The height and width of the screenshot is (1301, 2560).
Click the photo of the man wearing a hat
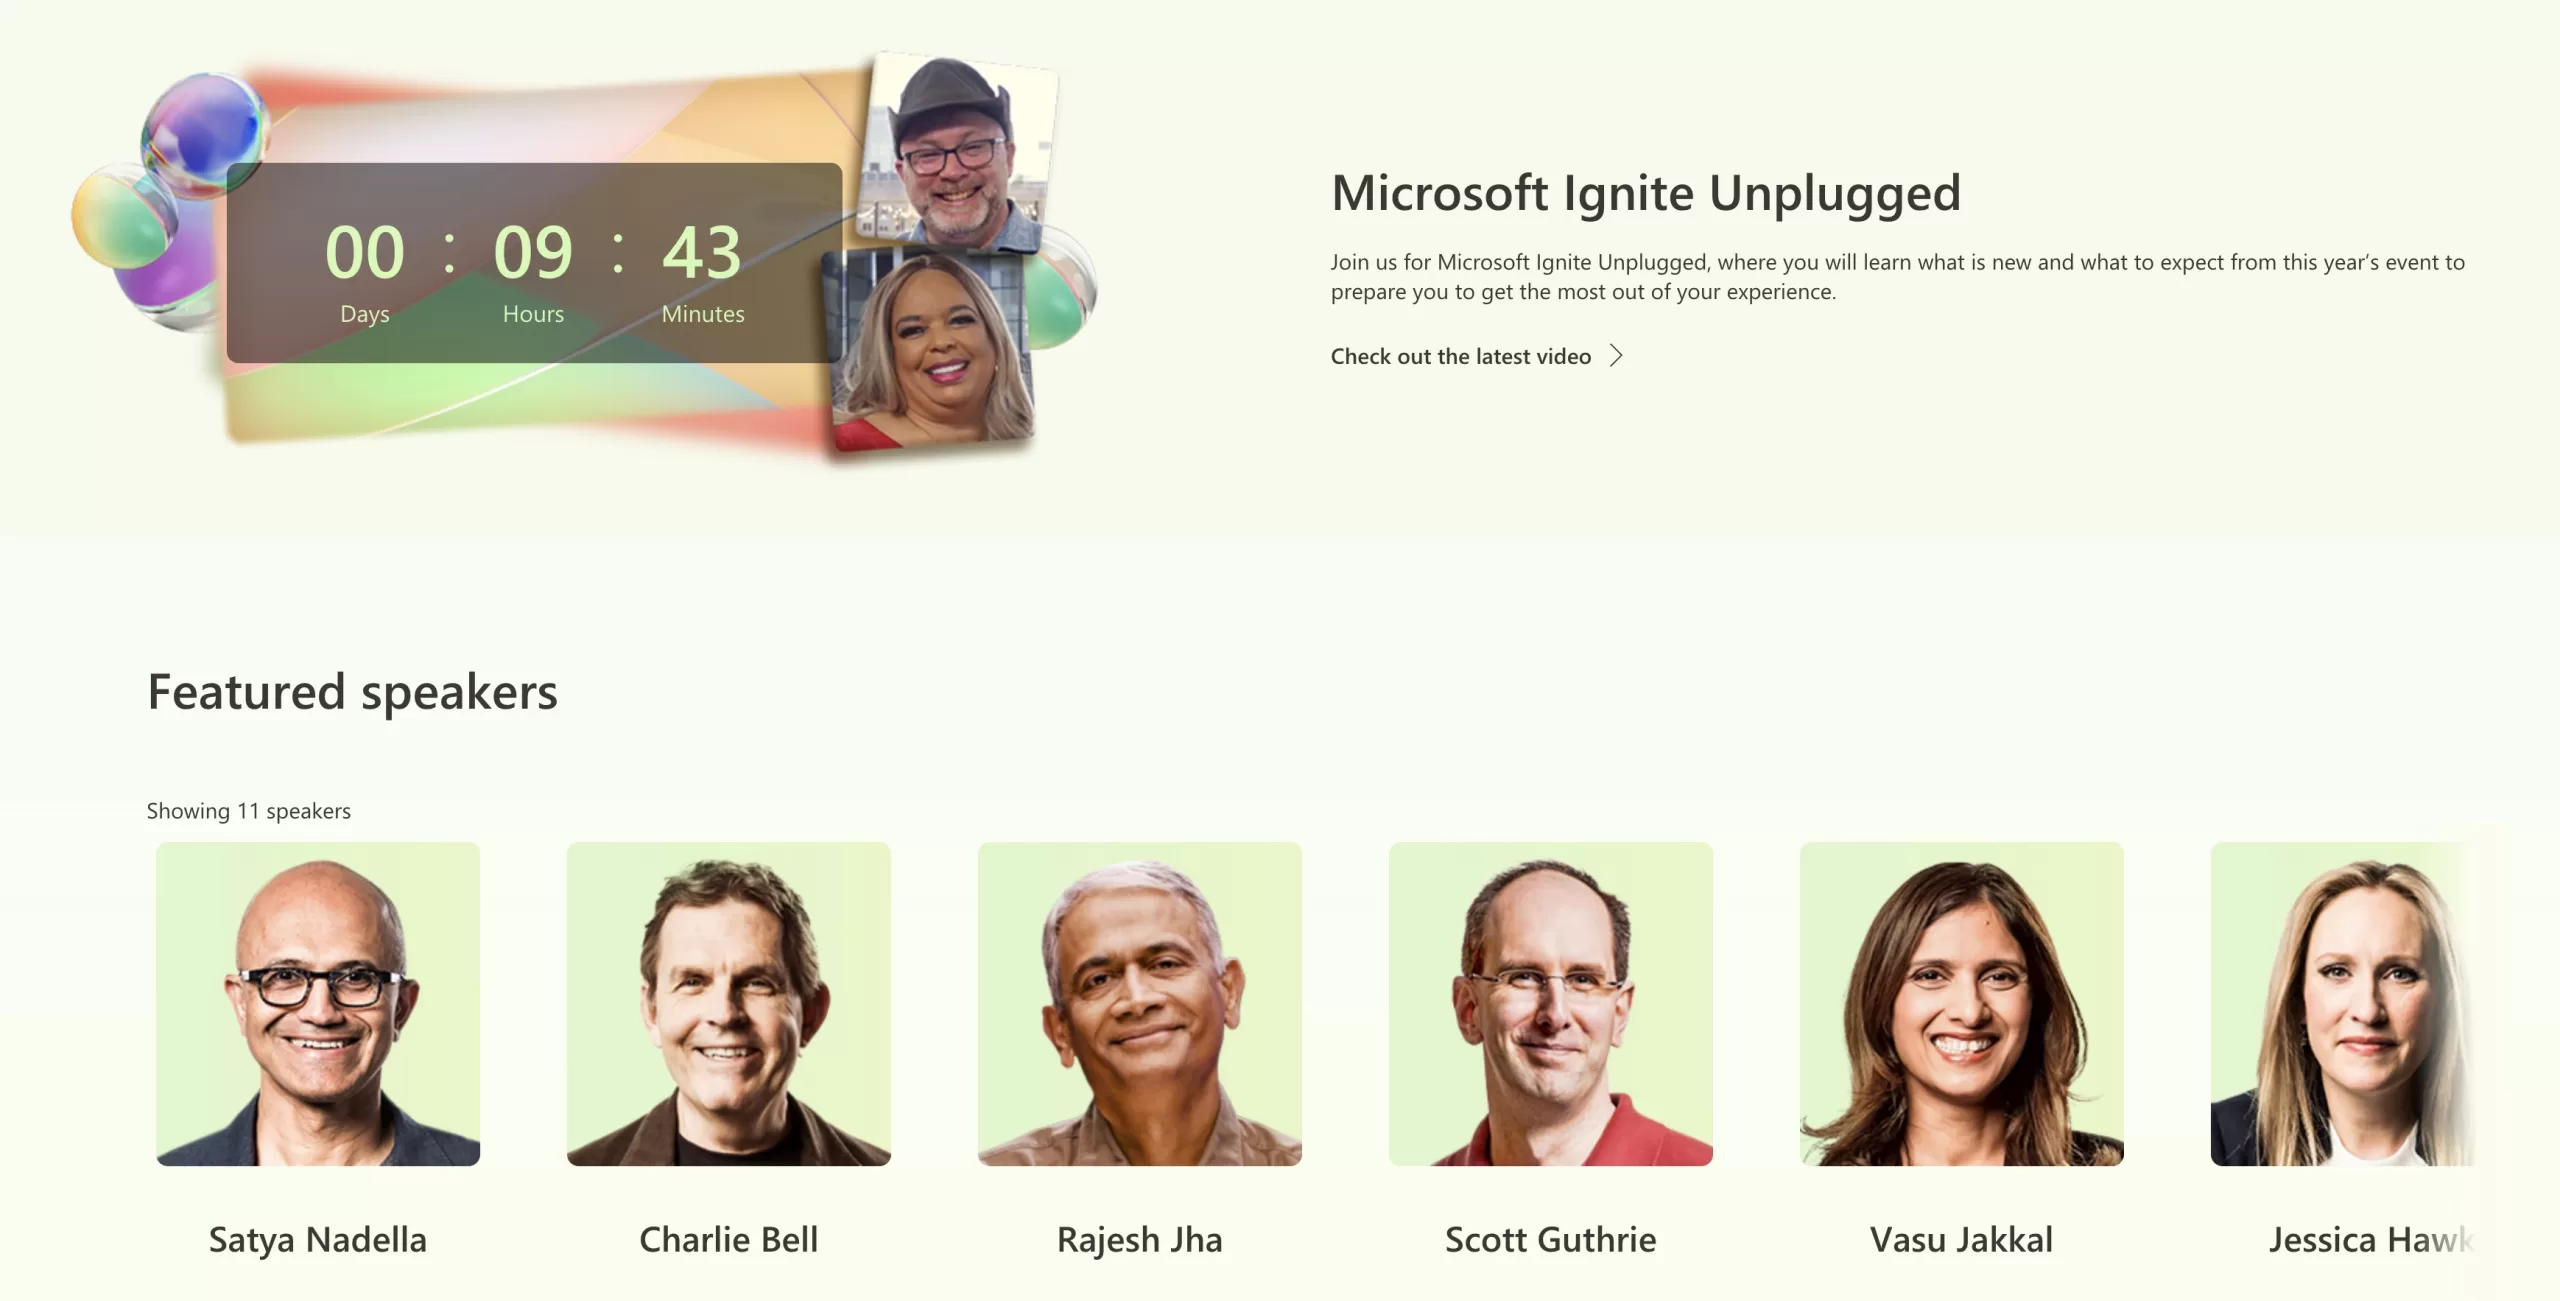point(958,151)
